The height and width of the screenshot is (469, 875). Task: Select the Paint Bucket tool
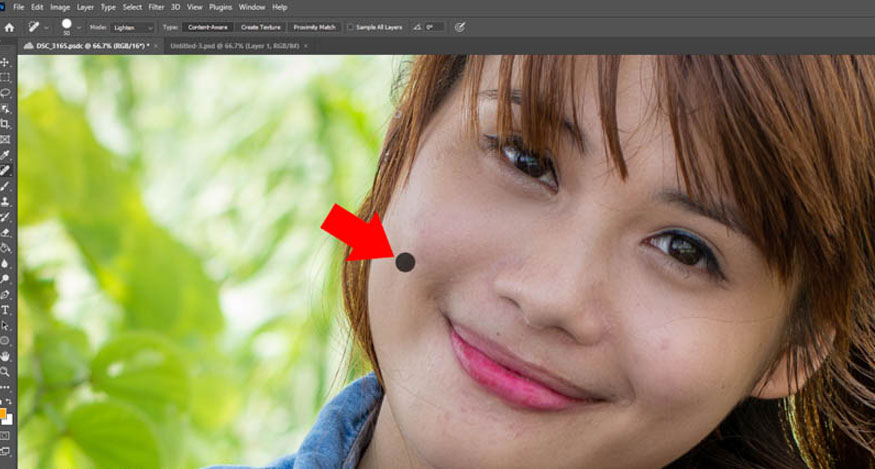click(x=5, y=247)
